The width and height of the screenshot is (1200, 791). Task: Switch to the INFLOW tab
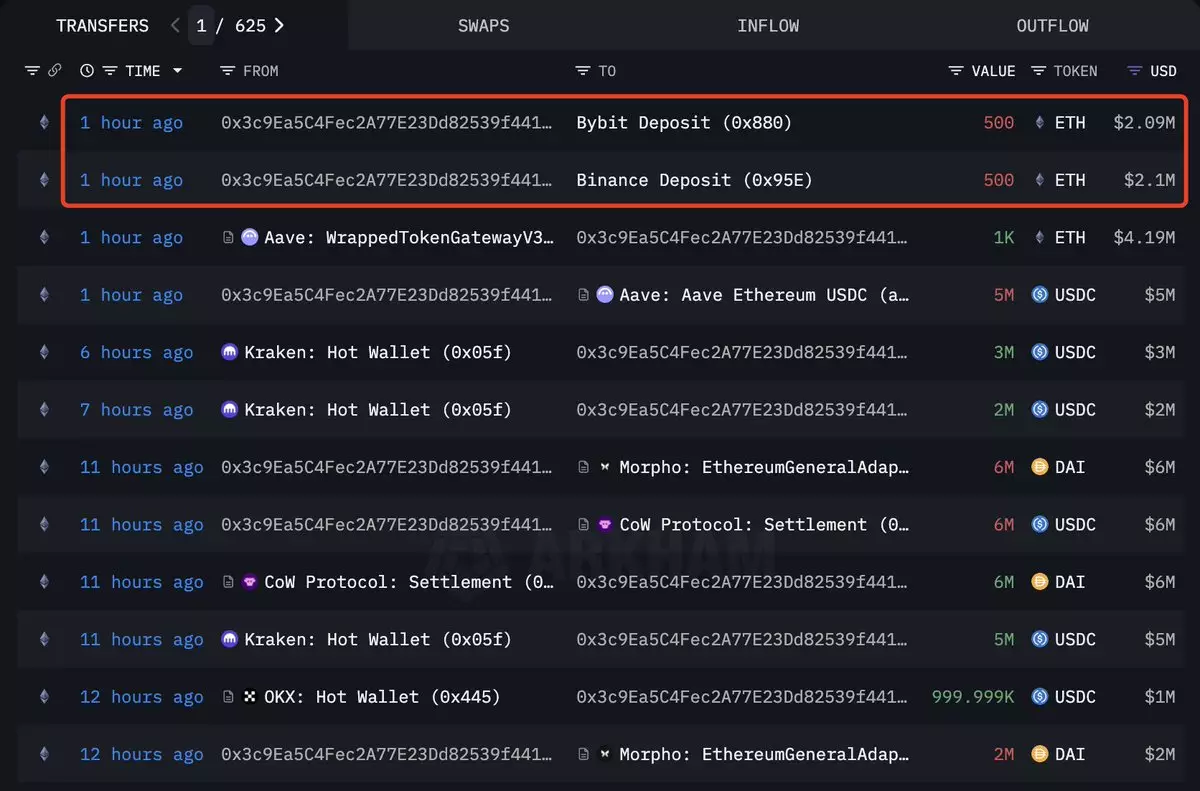pyautogui.click(x=768, y=26)
